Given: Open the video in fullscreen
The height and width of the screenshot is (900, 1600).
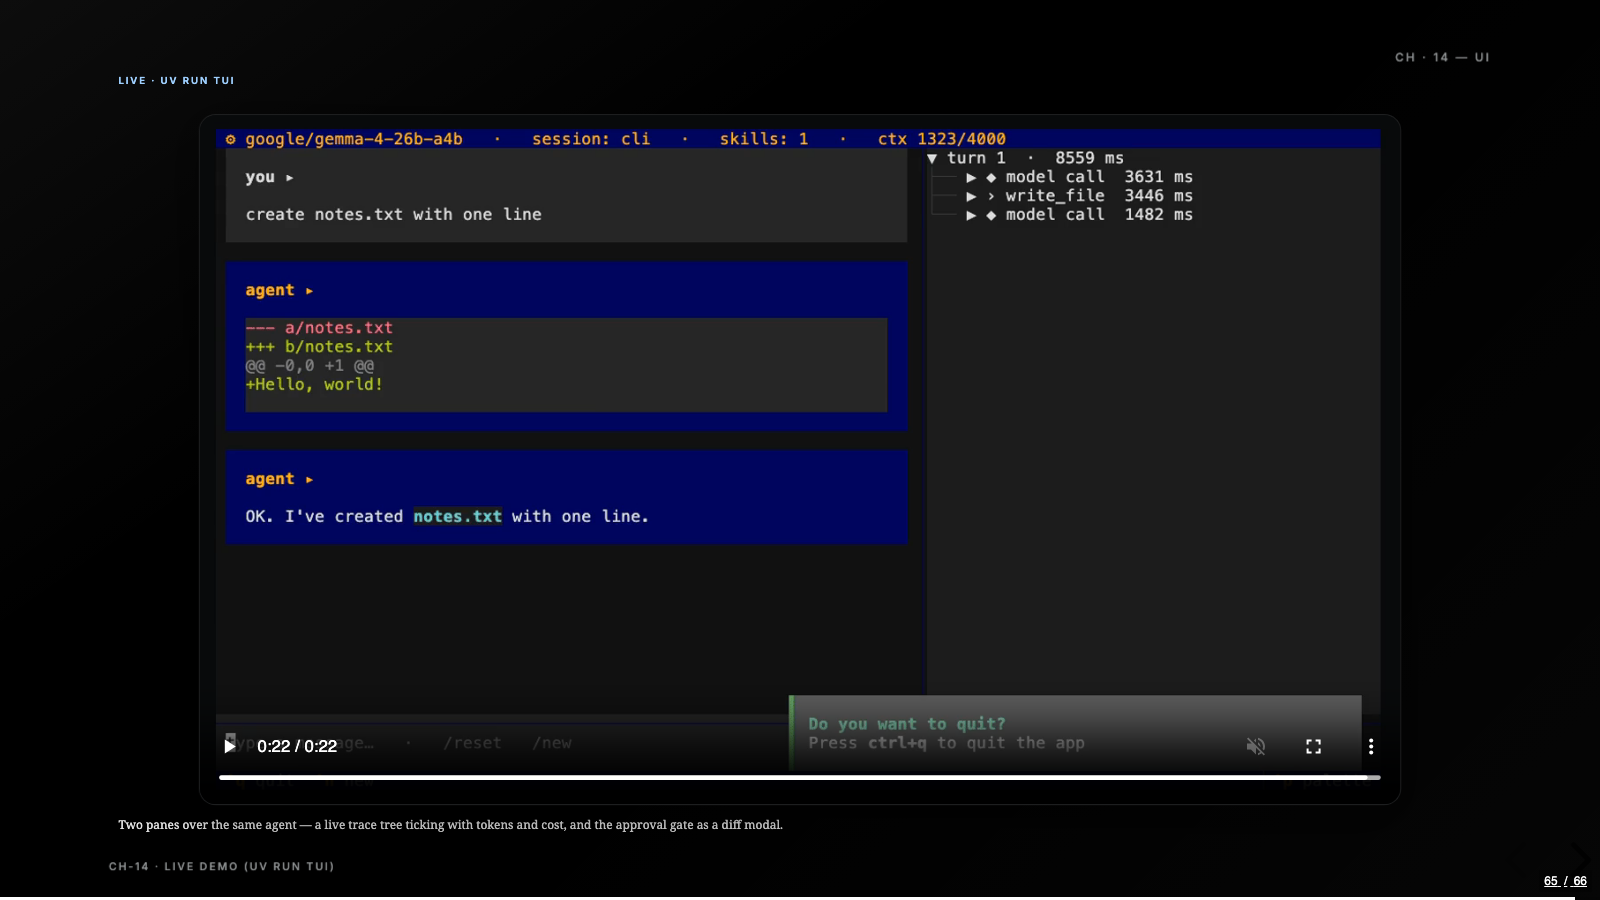Looking at the screenshot, I should [x=1314, y=746].
